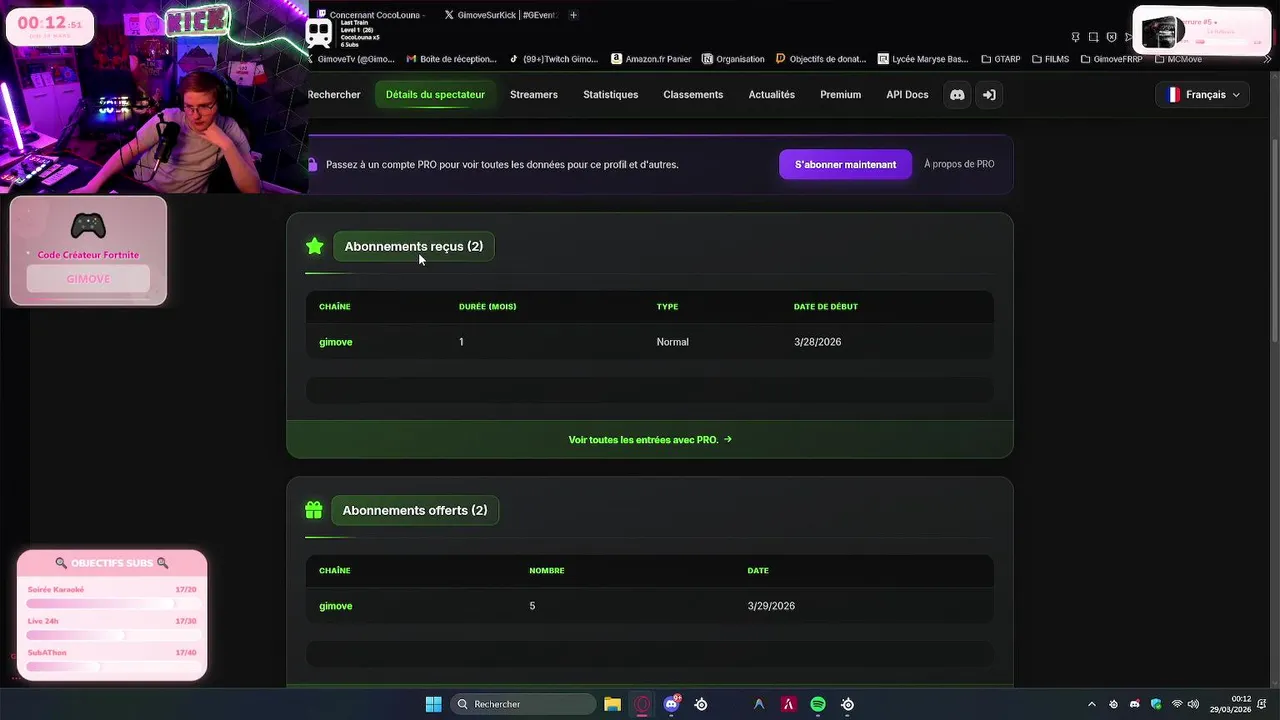Open Lycée Maryse Bas... bookmark
The image size is (1280, 720).
tap(924, 59)
